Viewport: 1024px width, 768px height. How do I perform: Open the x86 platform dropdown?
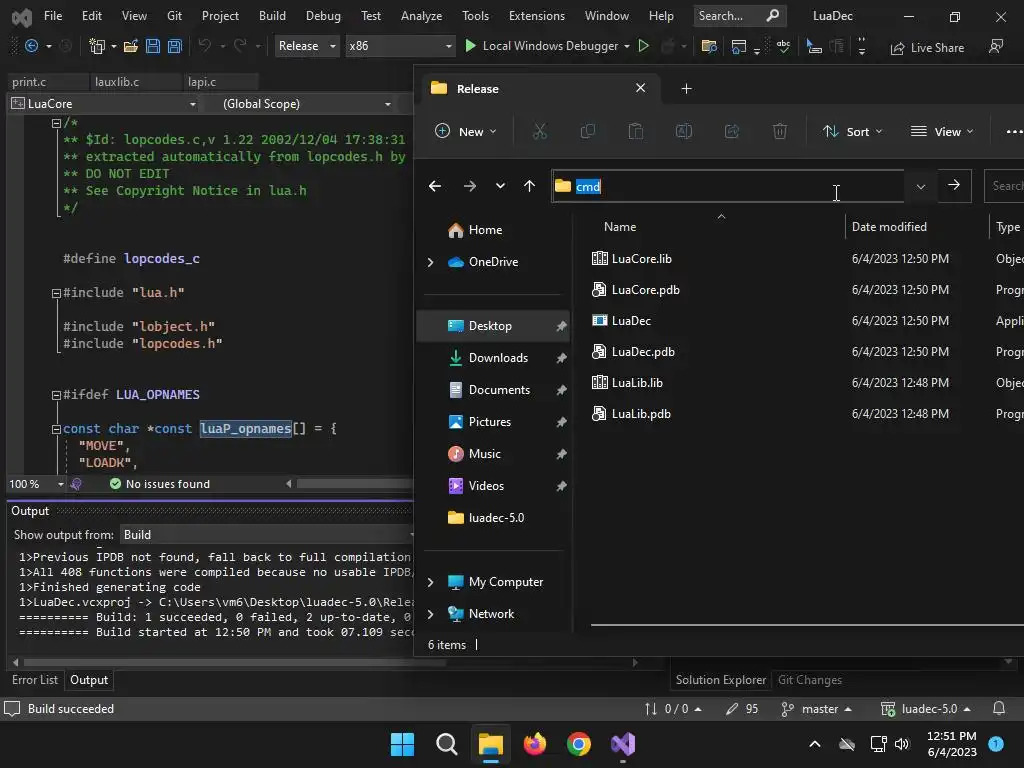[x=400, y=46]
